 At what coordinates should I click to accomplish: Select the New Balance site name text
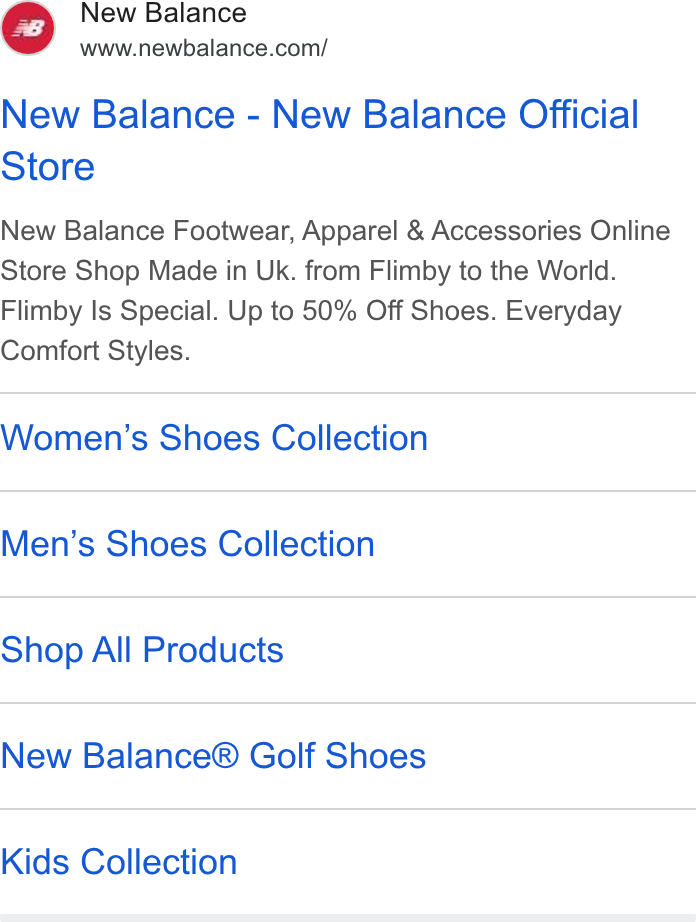[x=163, y=13]
